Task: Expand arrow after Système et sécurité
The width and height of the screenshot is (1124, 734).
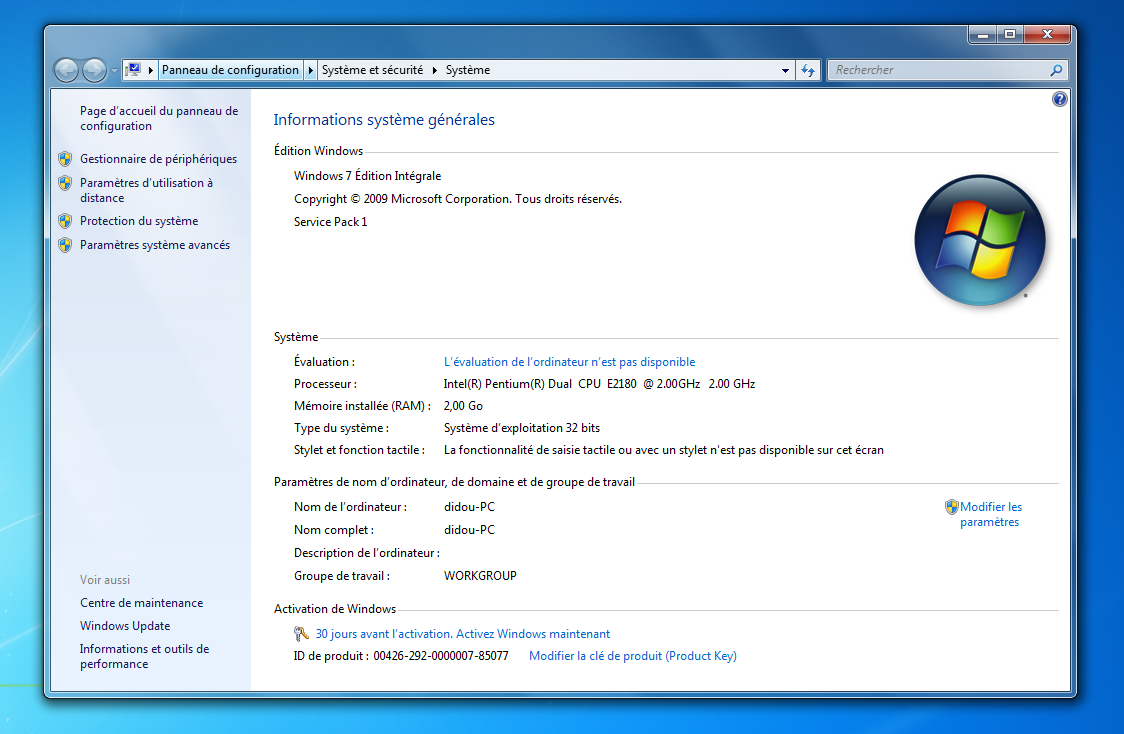Action: point(434,70)
